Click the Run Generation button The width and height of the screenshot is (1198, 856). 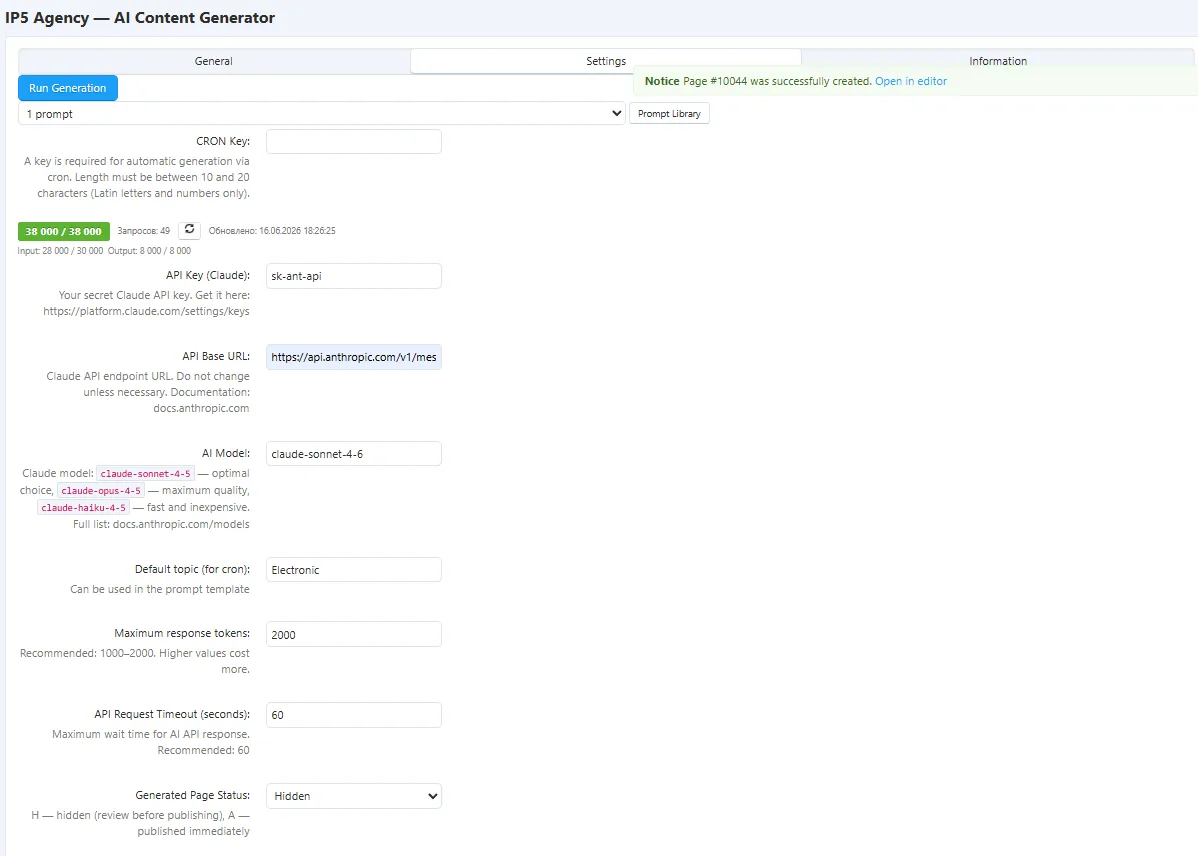coord(68,88)
